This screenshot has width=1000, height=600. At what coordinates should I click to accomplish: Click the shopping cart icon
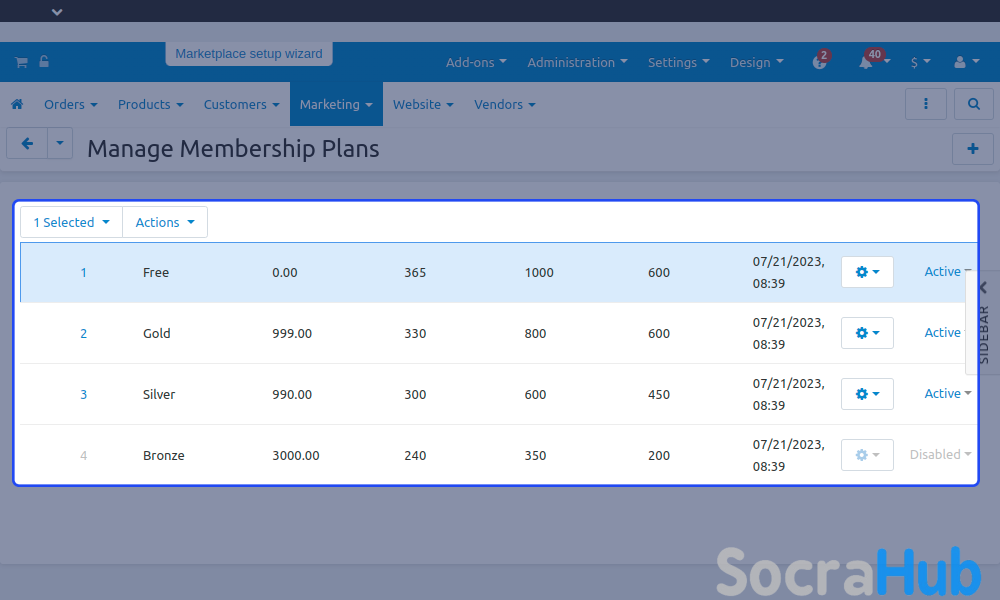[x=20, y=62]
